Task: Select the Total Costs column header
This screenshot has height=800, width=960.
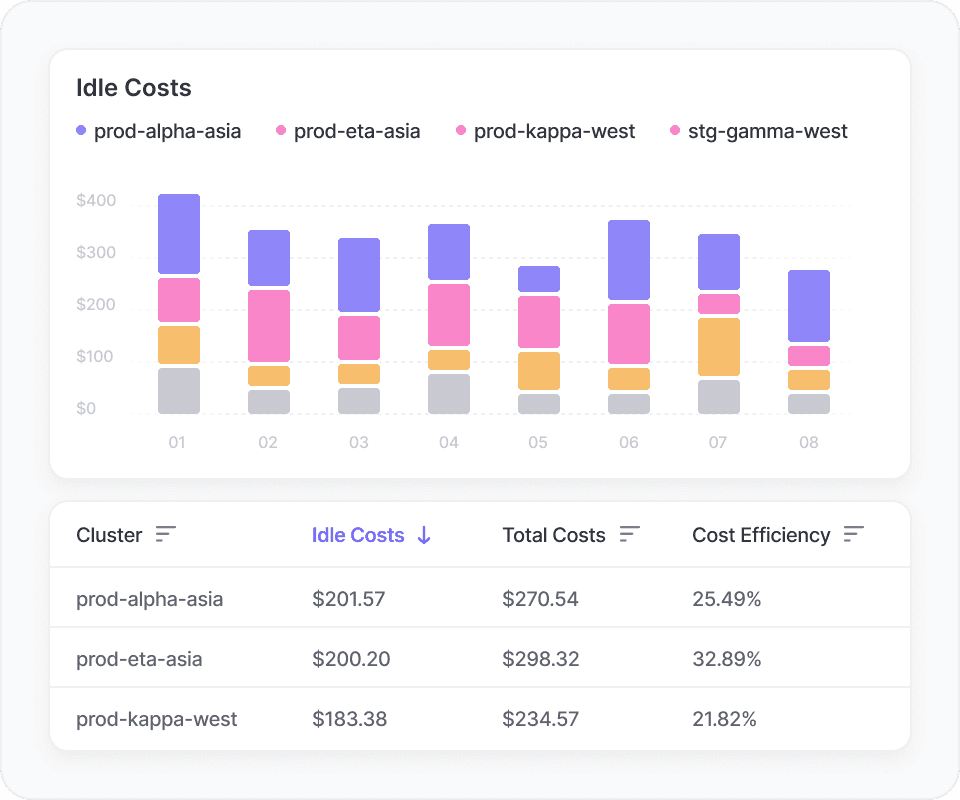Action: pos(554,535)
